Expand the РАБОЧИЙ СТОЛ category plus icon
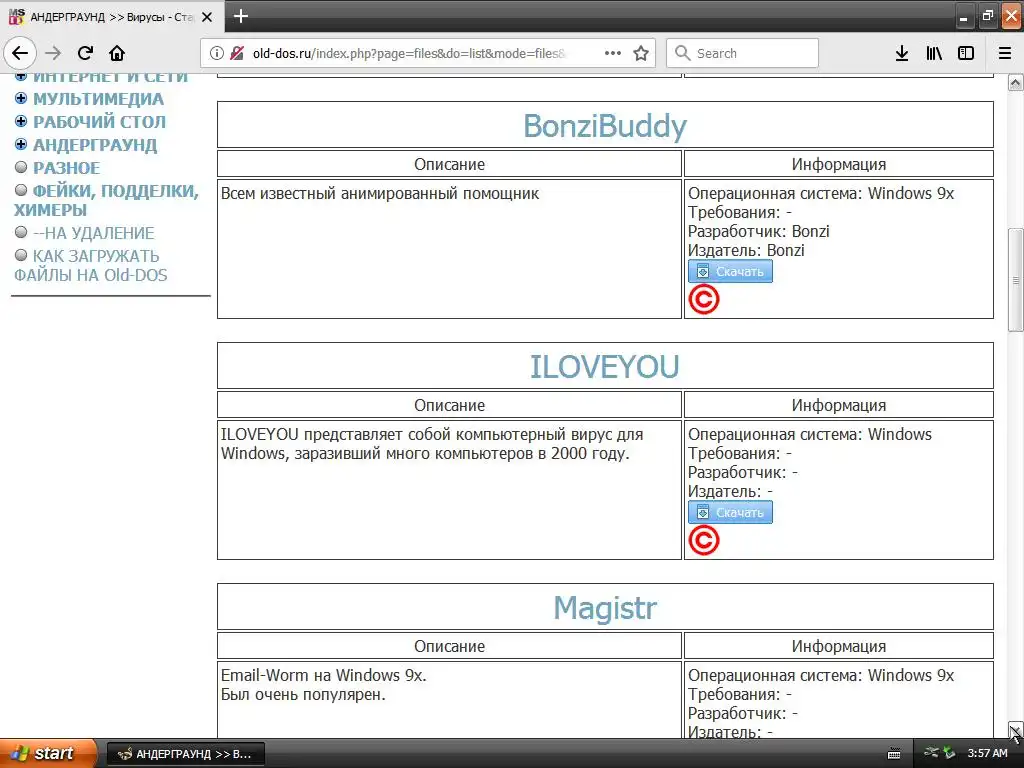The height and width of the screenshot is (768, 1024). point(21,121)
